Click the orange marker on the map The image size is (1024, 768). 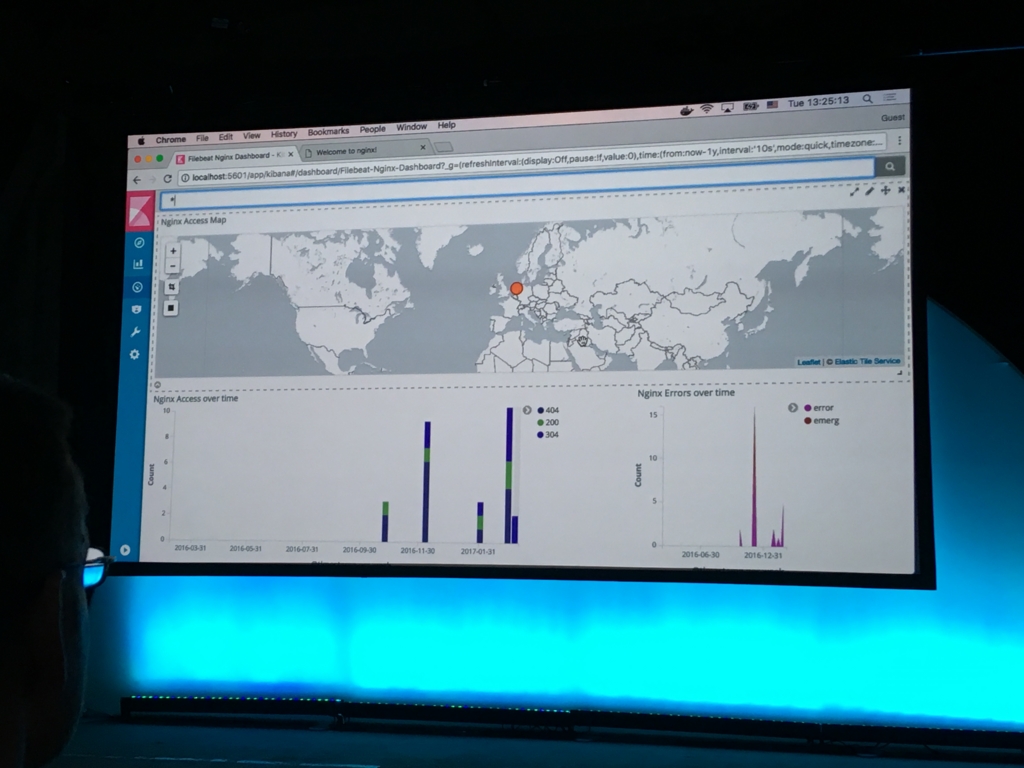517,288
